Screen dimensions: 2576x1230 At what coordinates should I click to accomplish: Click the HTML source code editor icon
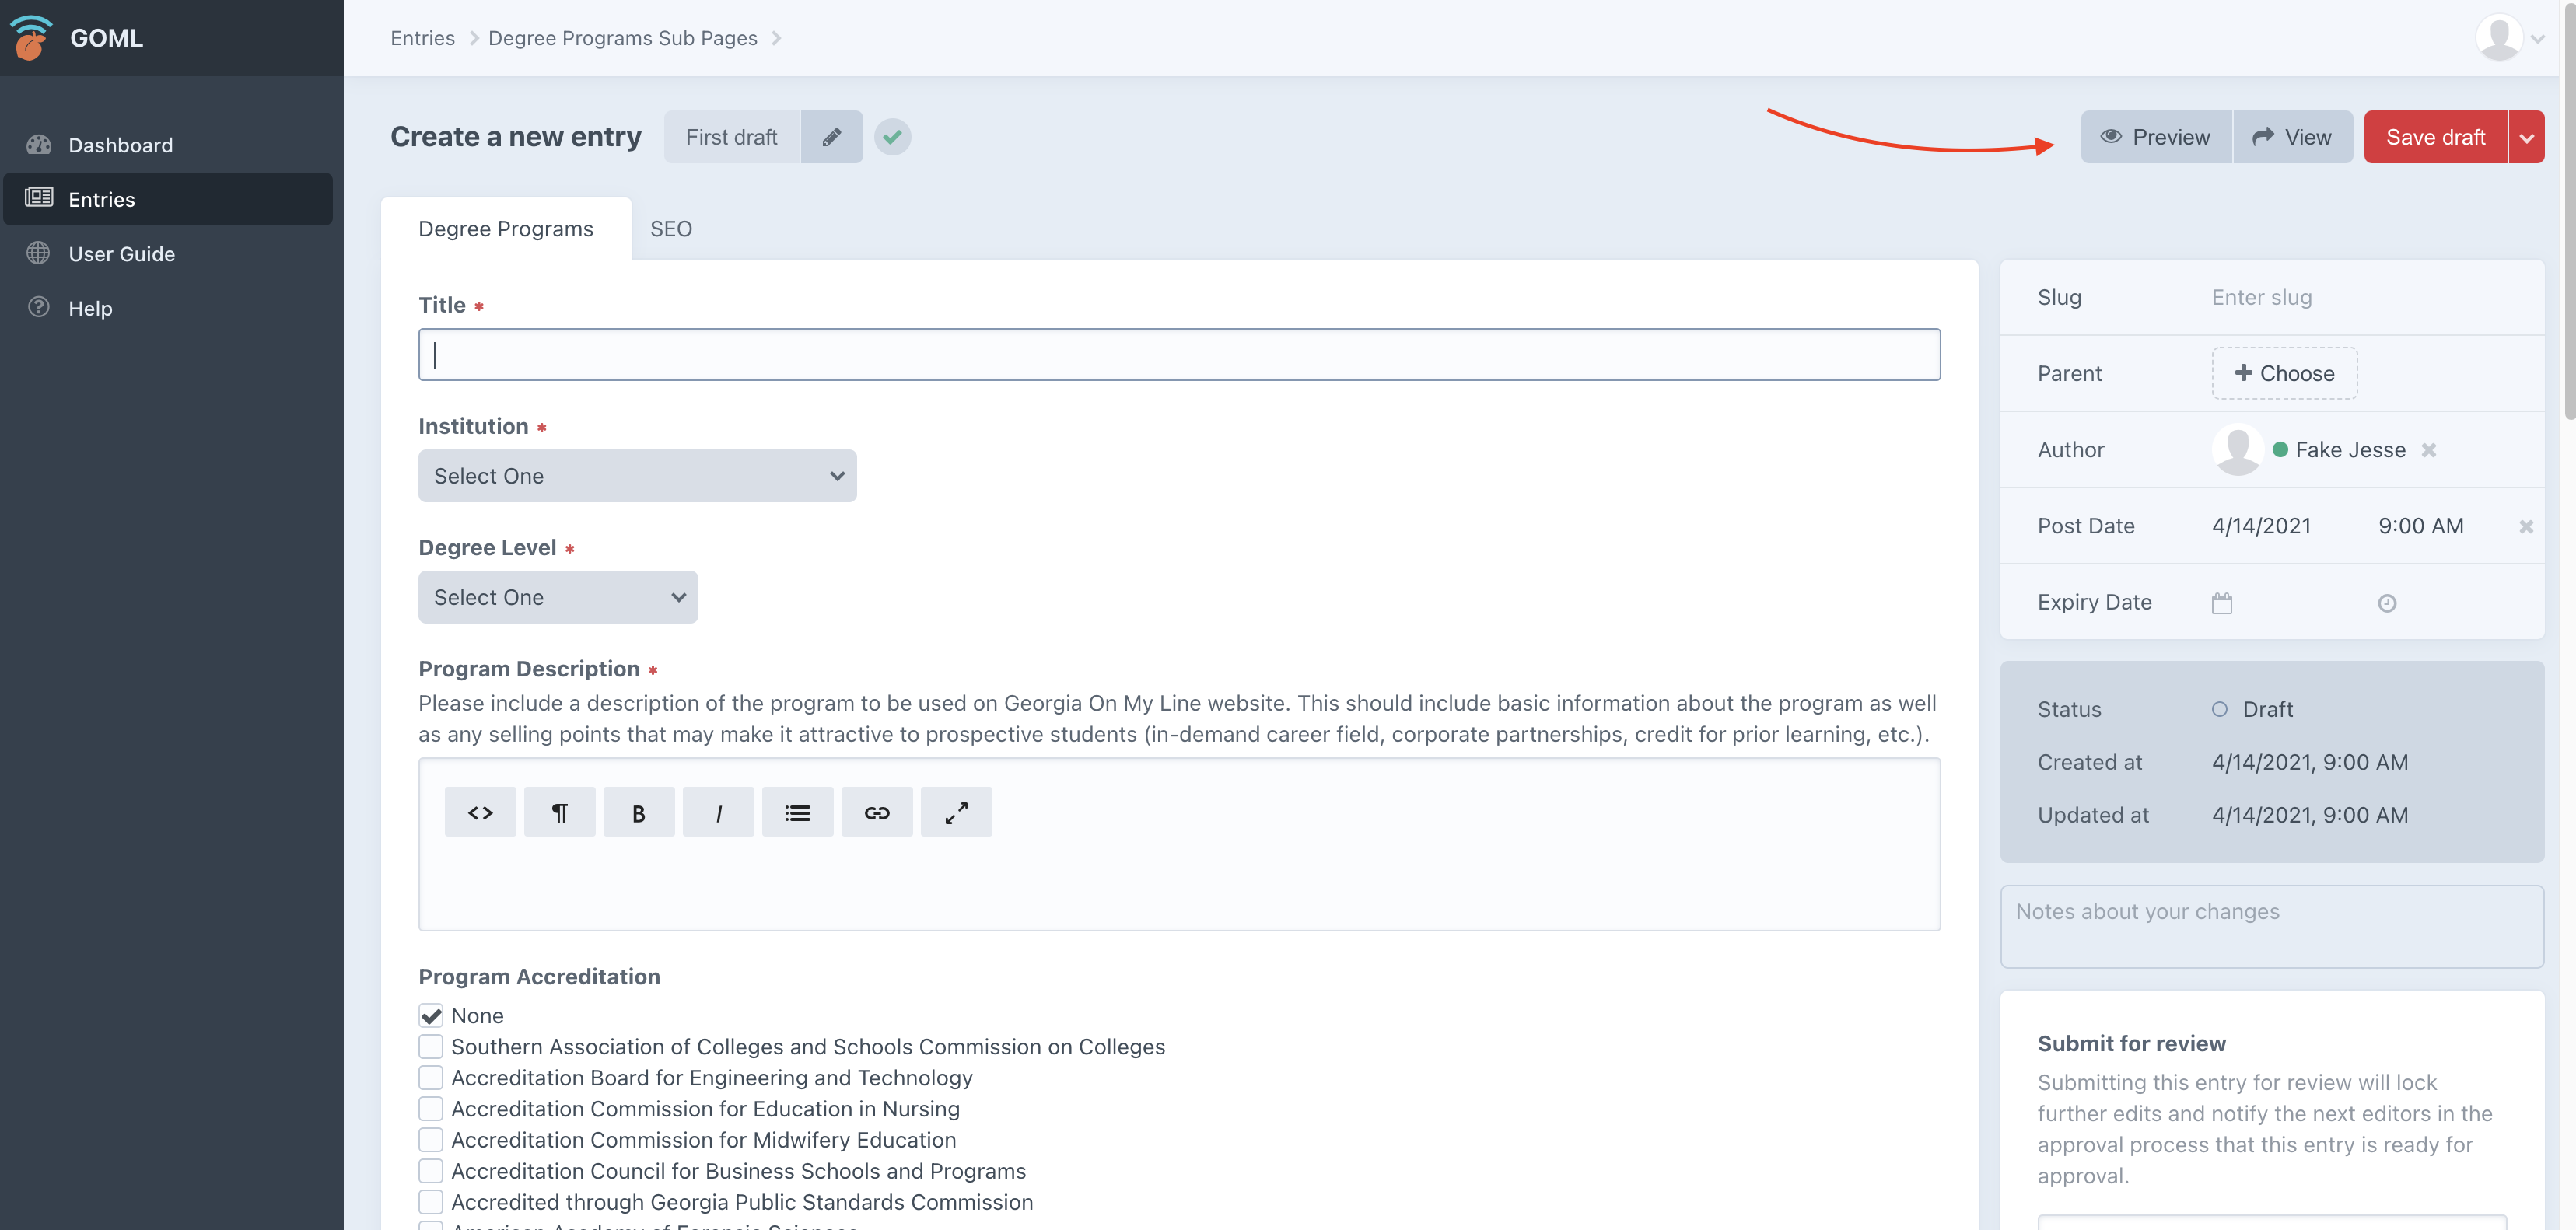480,813
